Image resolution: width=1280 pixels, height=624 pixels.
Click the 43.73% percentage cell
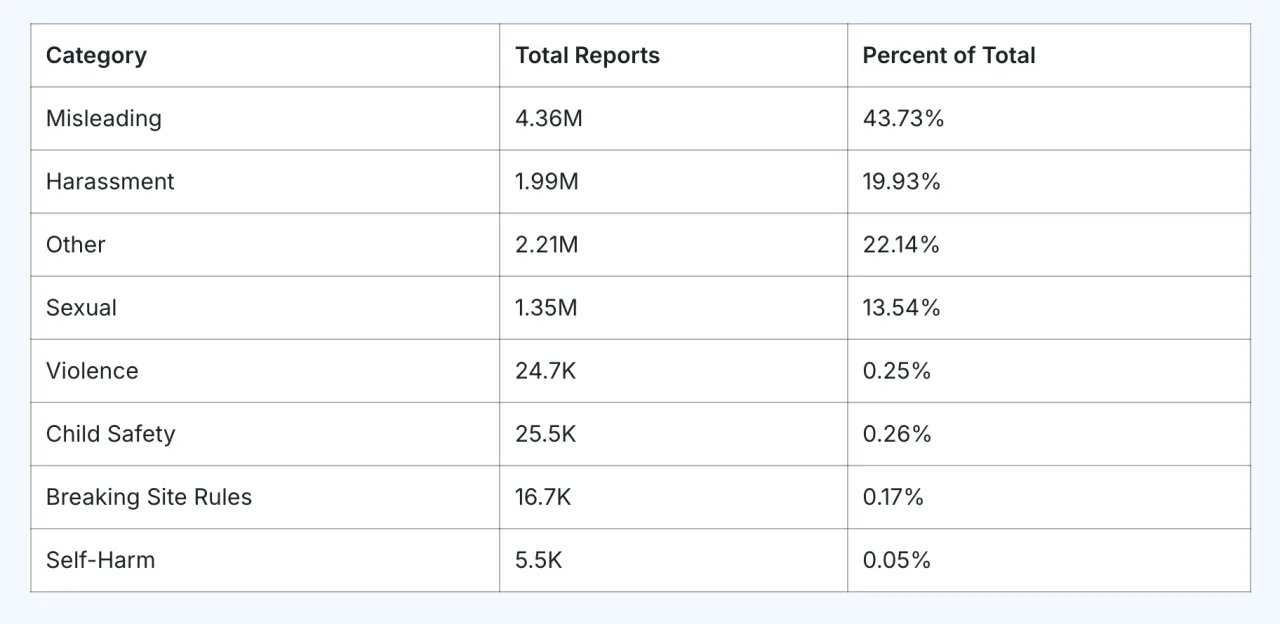pos(903,119)
